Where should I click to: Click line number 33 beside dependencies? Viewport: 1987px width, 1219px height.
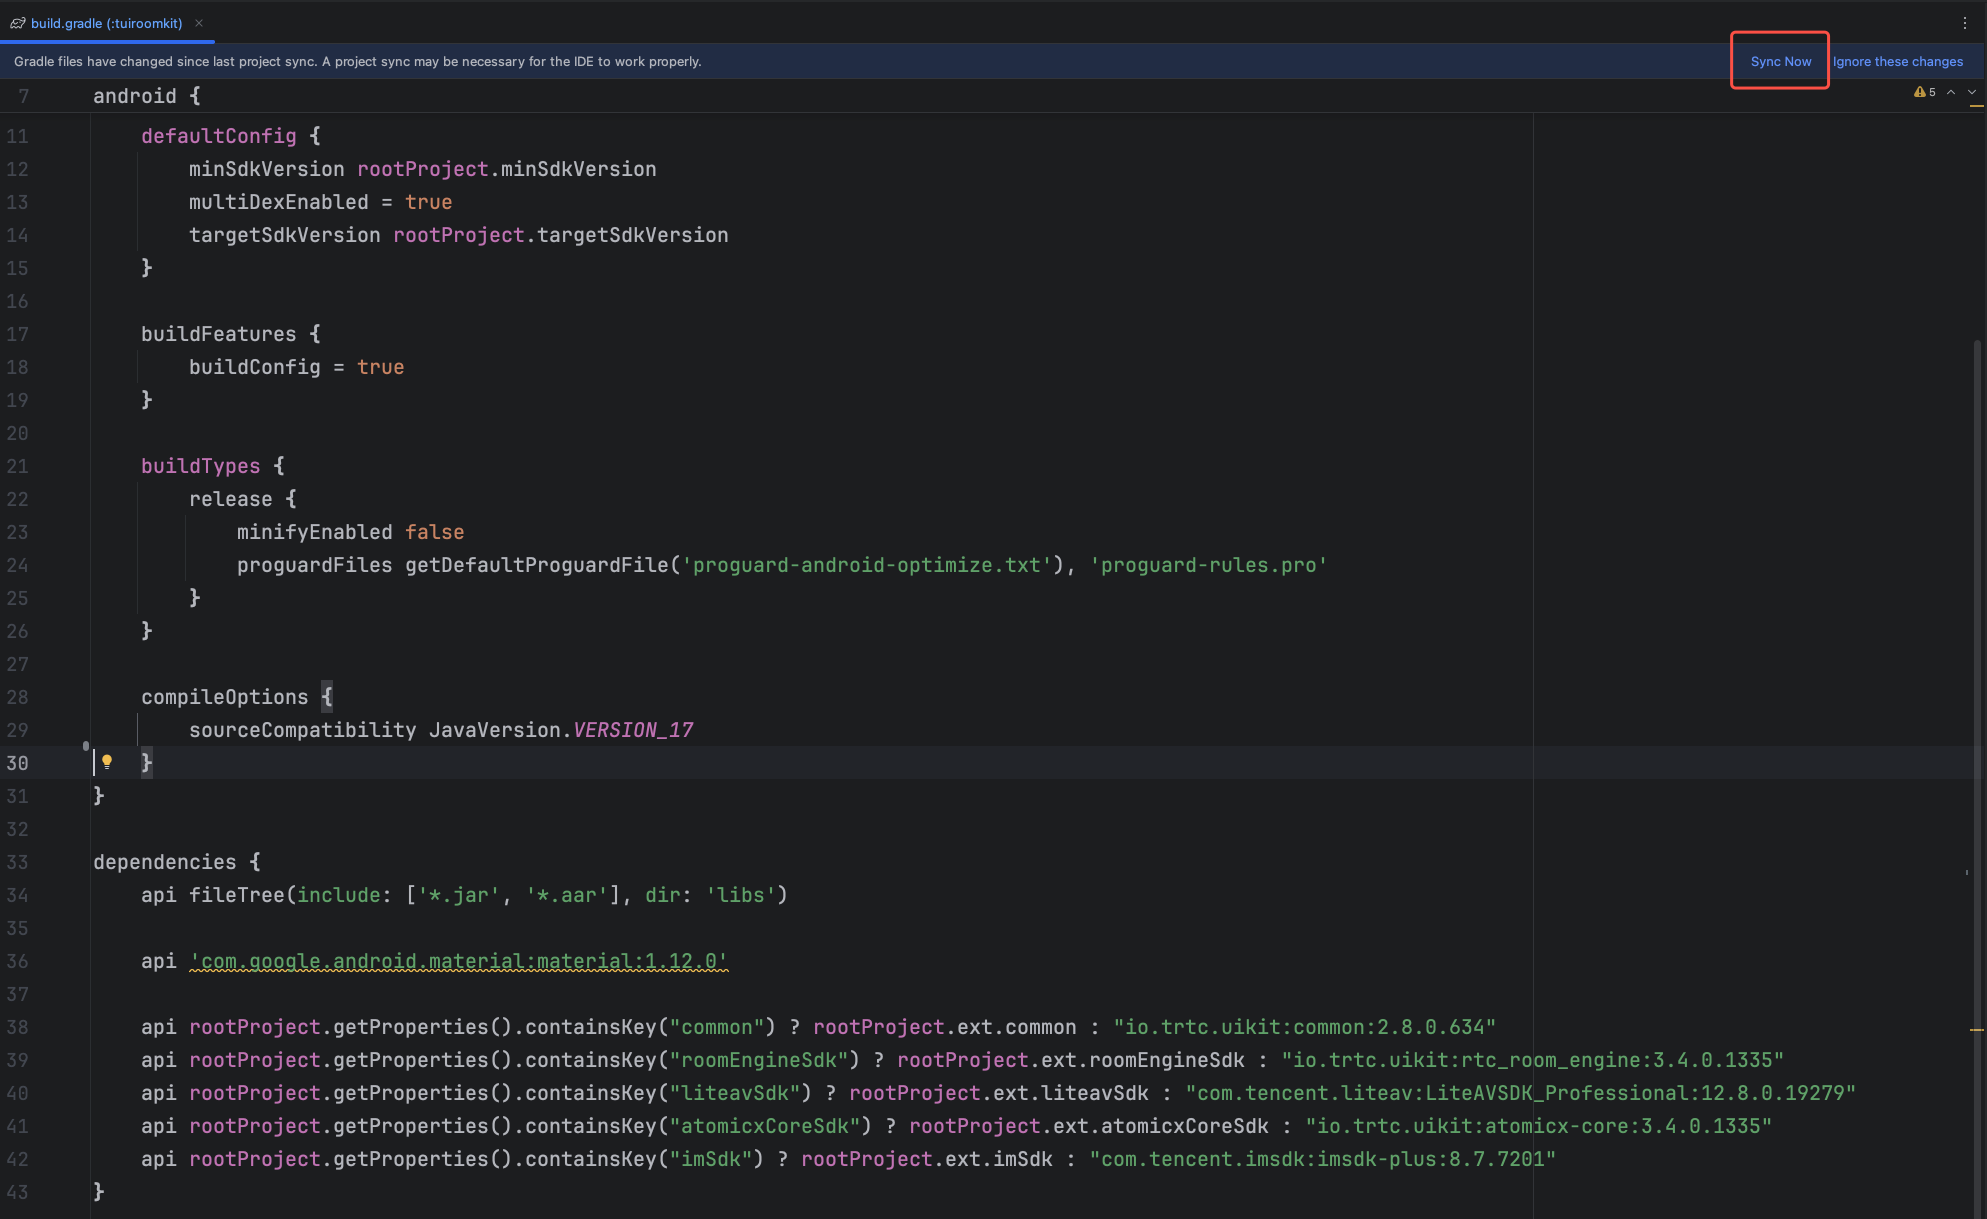[x=18, y=862]
